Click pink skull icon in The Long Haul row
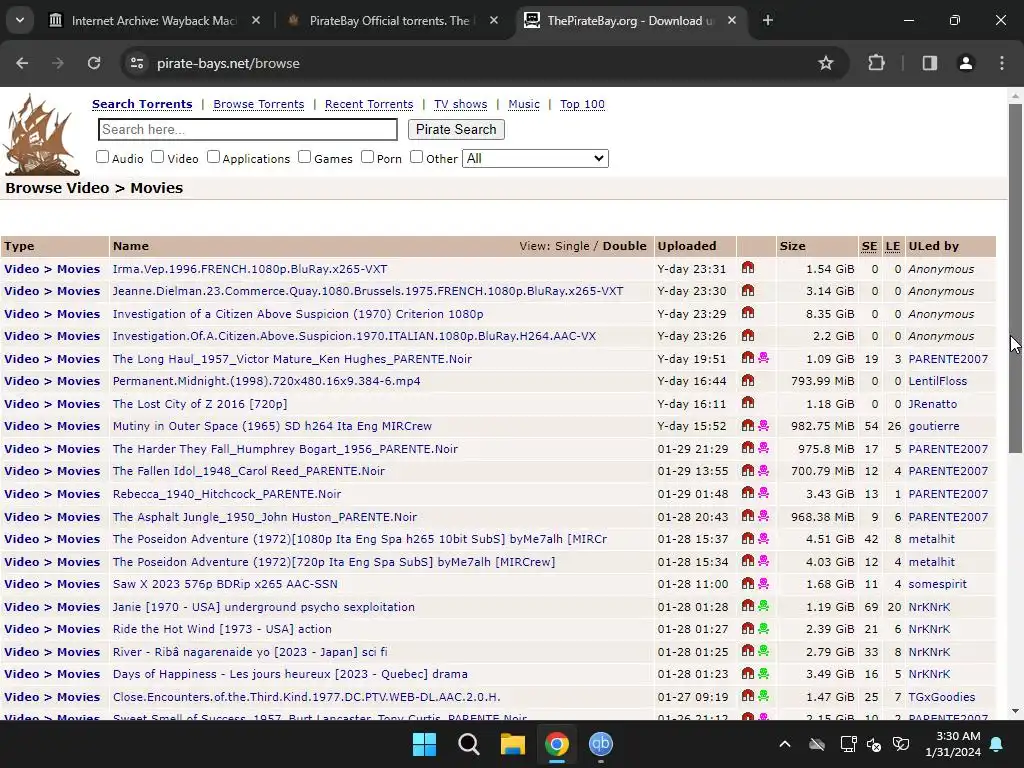Screen dimensions: 1024x768 click(x=763, y=358)
